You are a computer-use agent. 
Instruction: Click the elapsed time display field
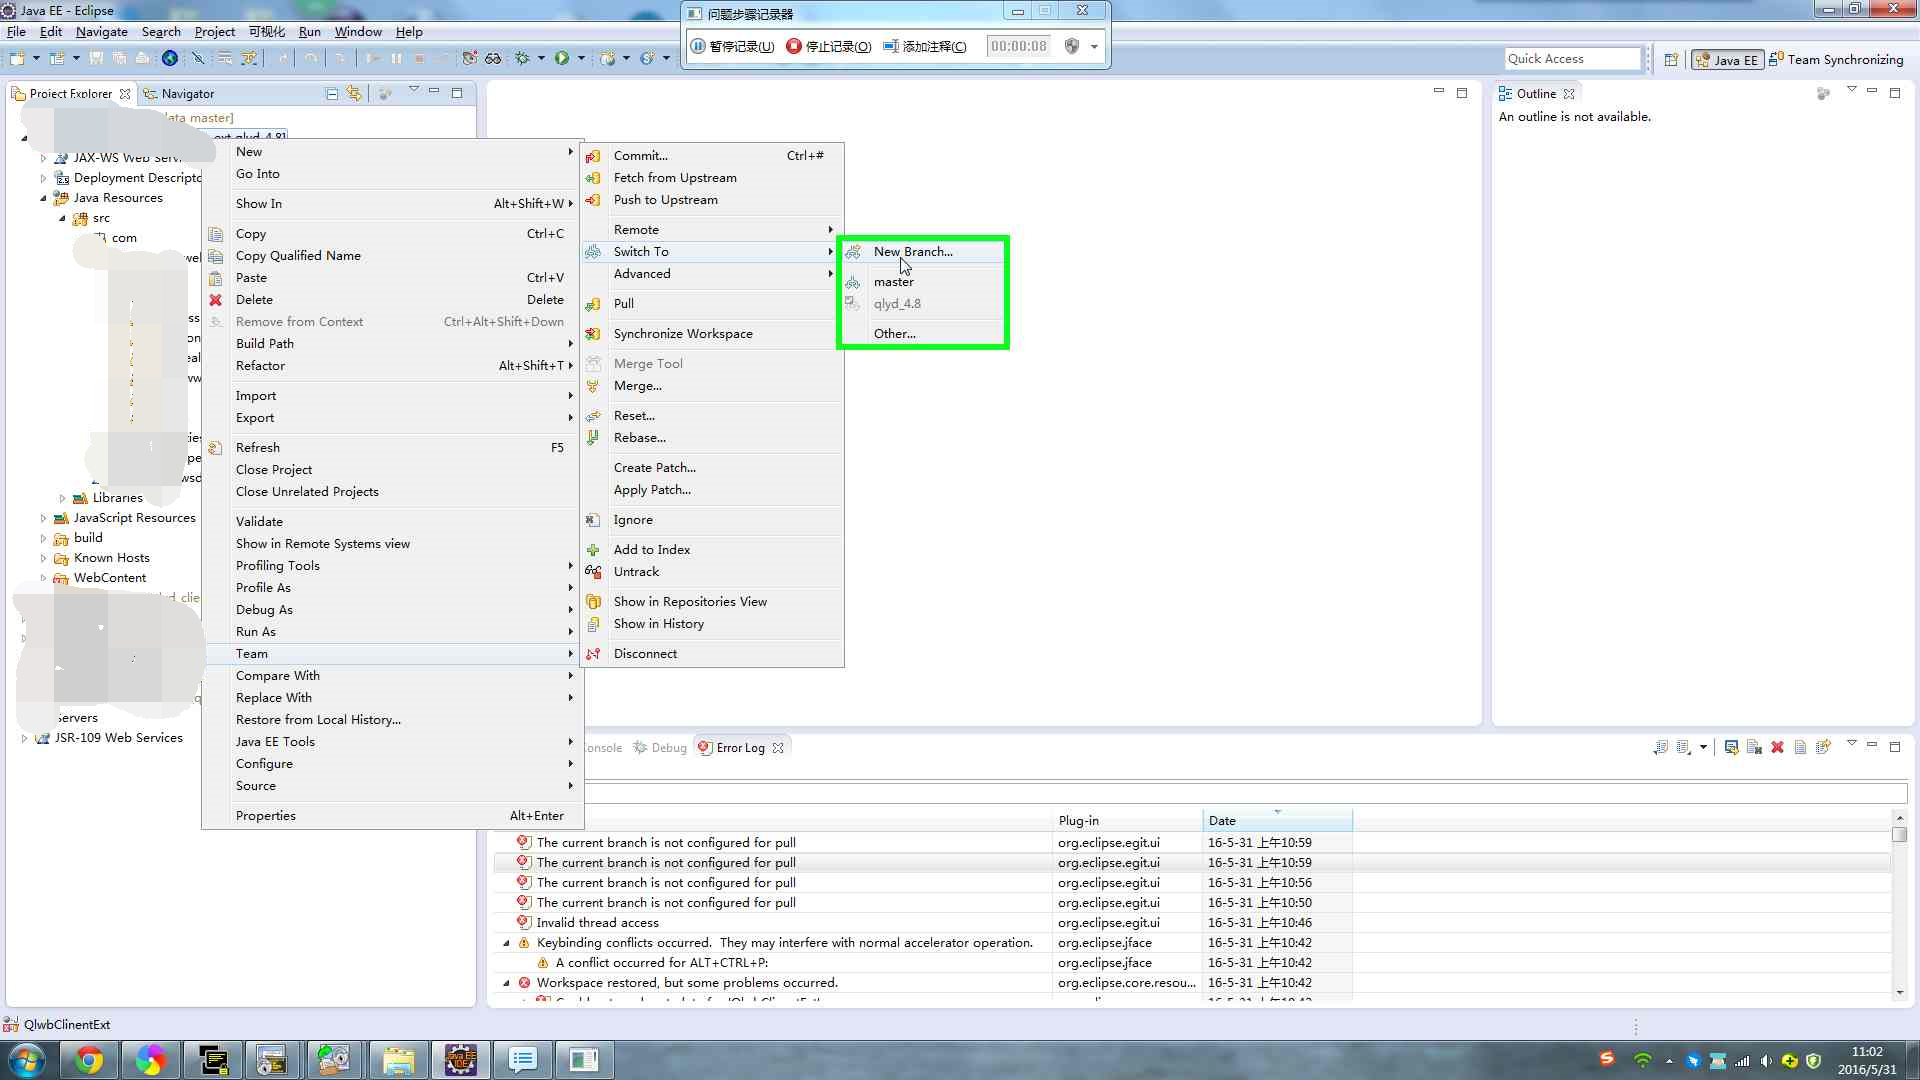click(x=1019, y=46)
